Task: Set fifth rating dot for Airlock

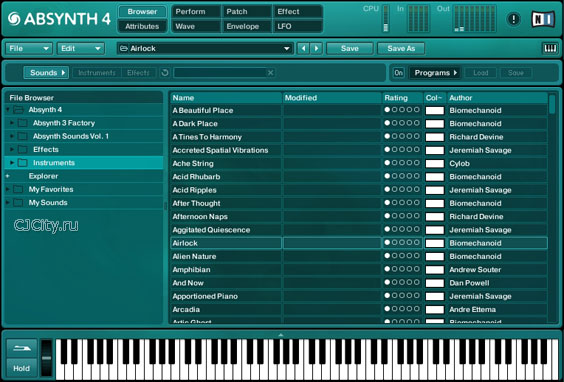Action: coord(417,242)
